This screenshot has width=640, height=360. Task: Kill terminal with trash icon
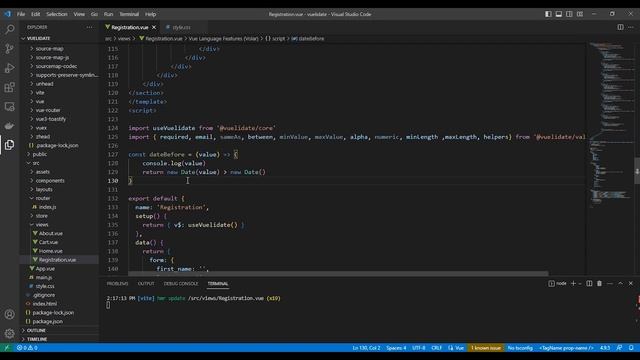(599, 283)
